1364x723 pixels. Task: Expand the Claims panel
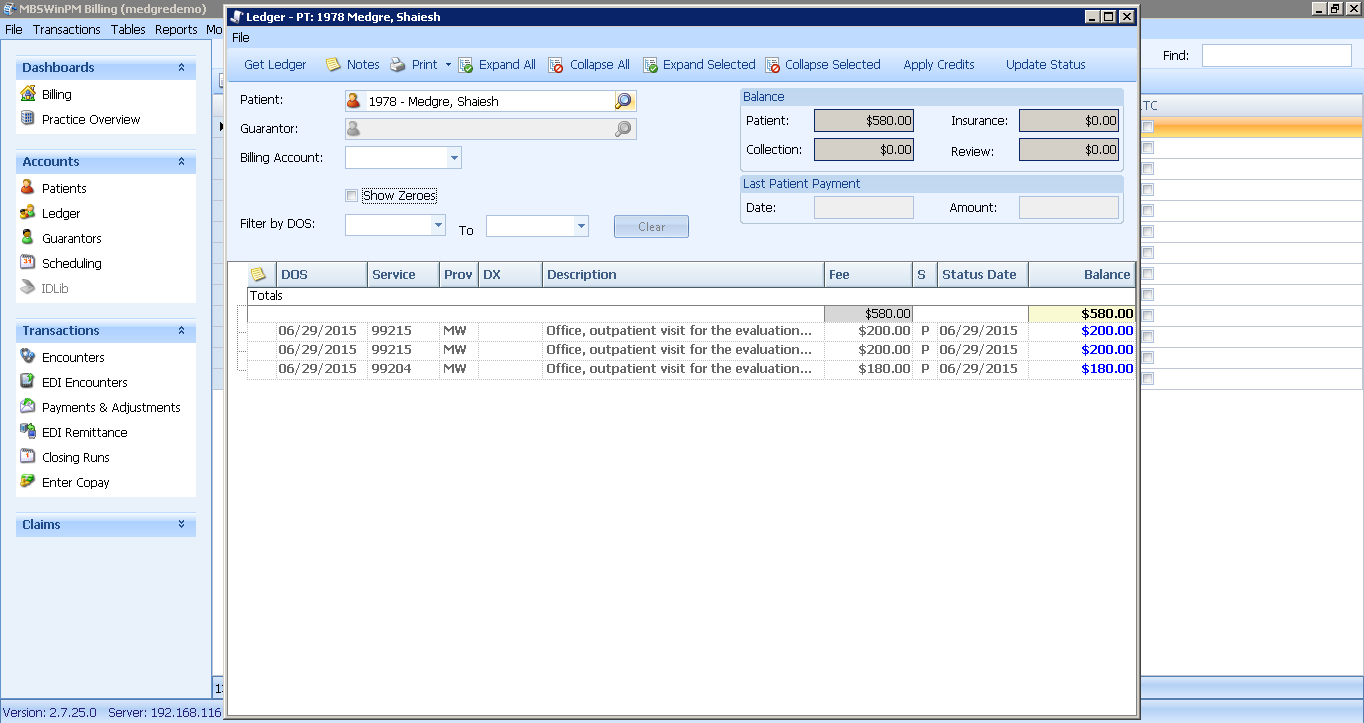pos(181,525)
